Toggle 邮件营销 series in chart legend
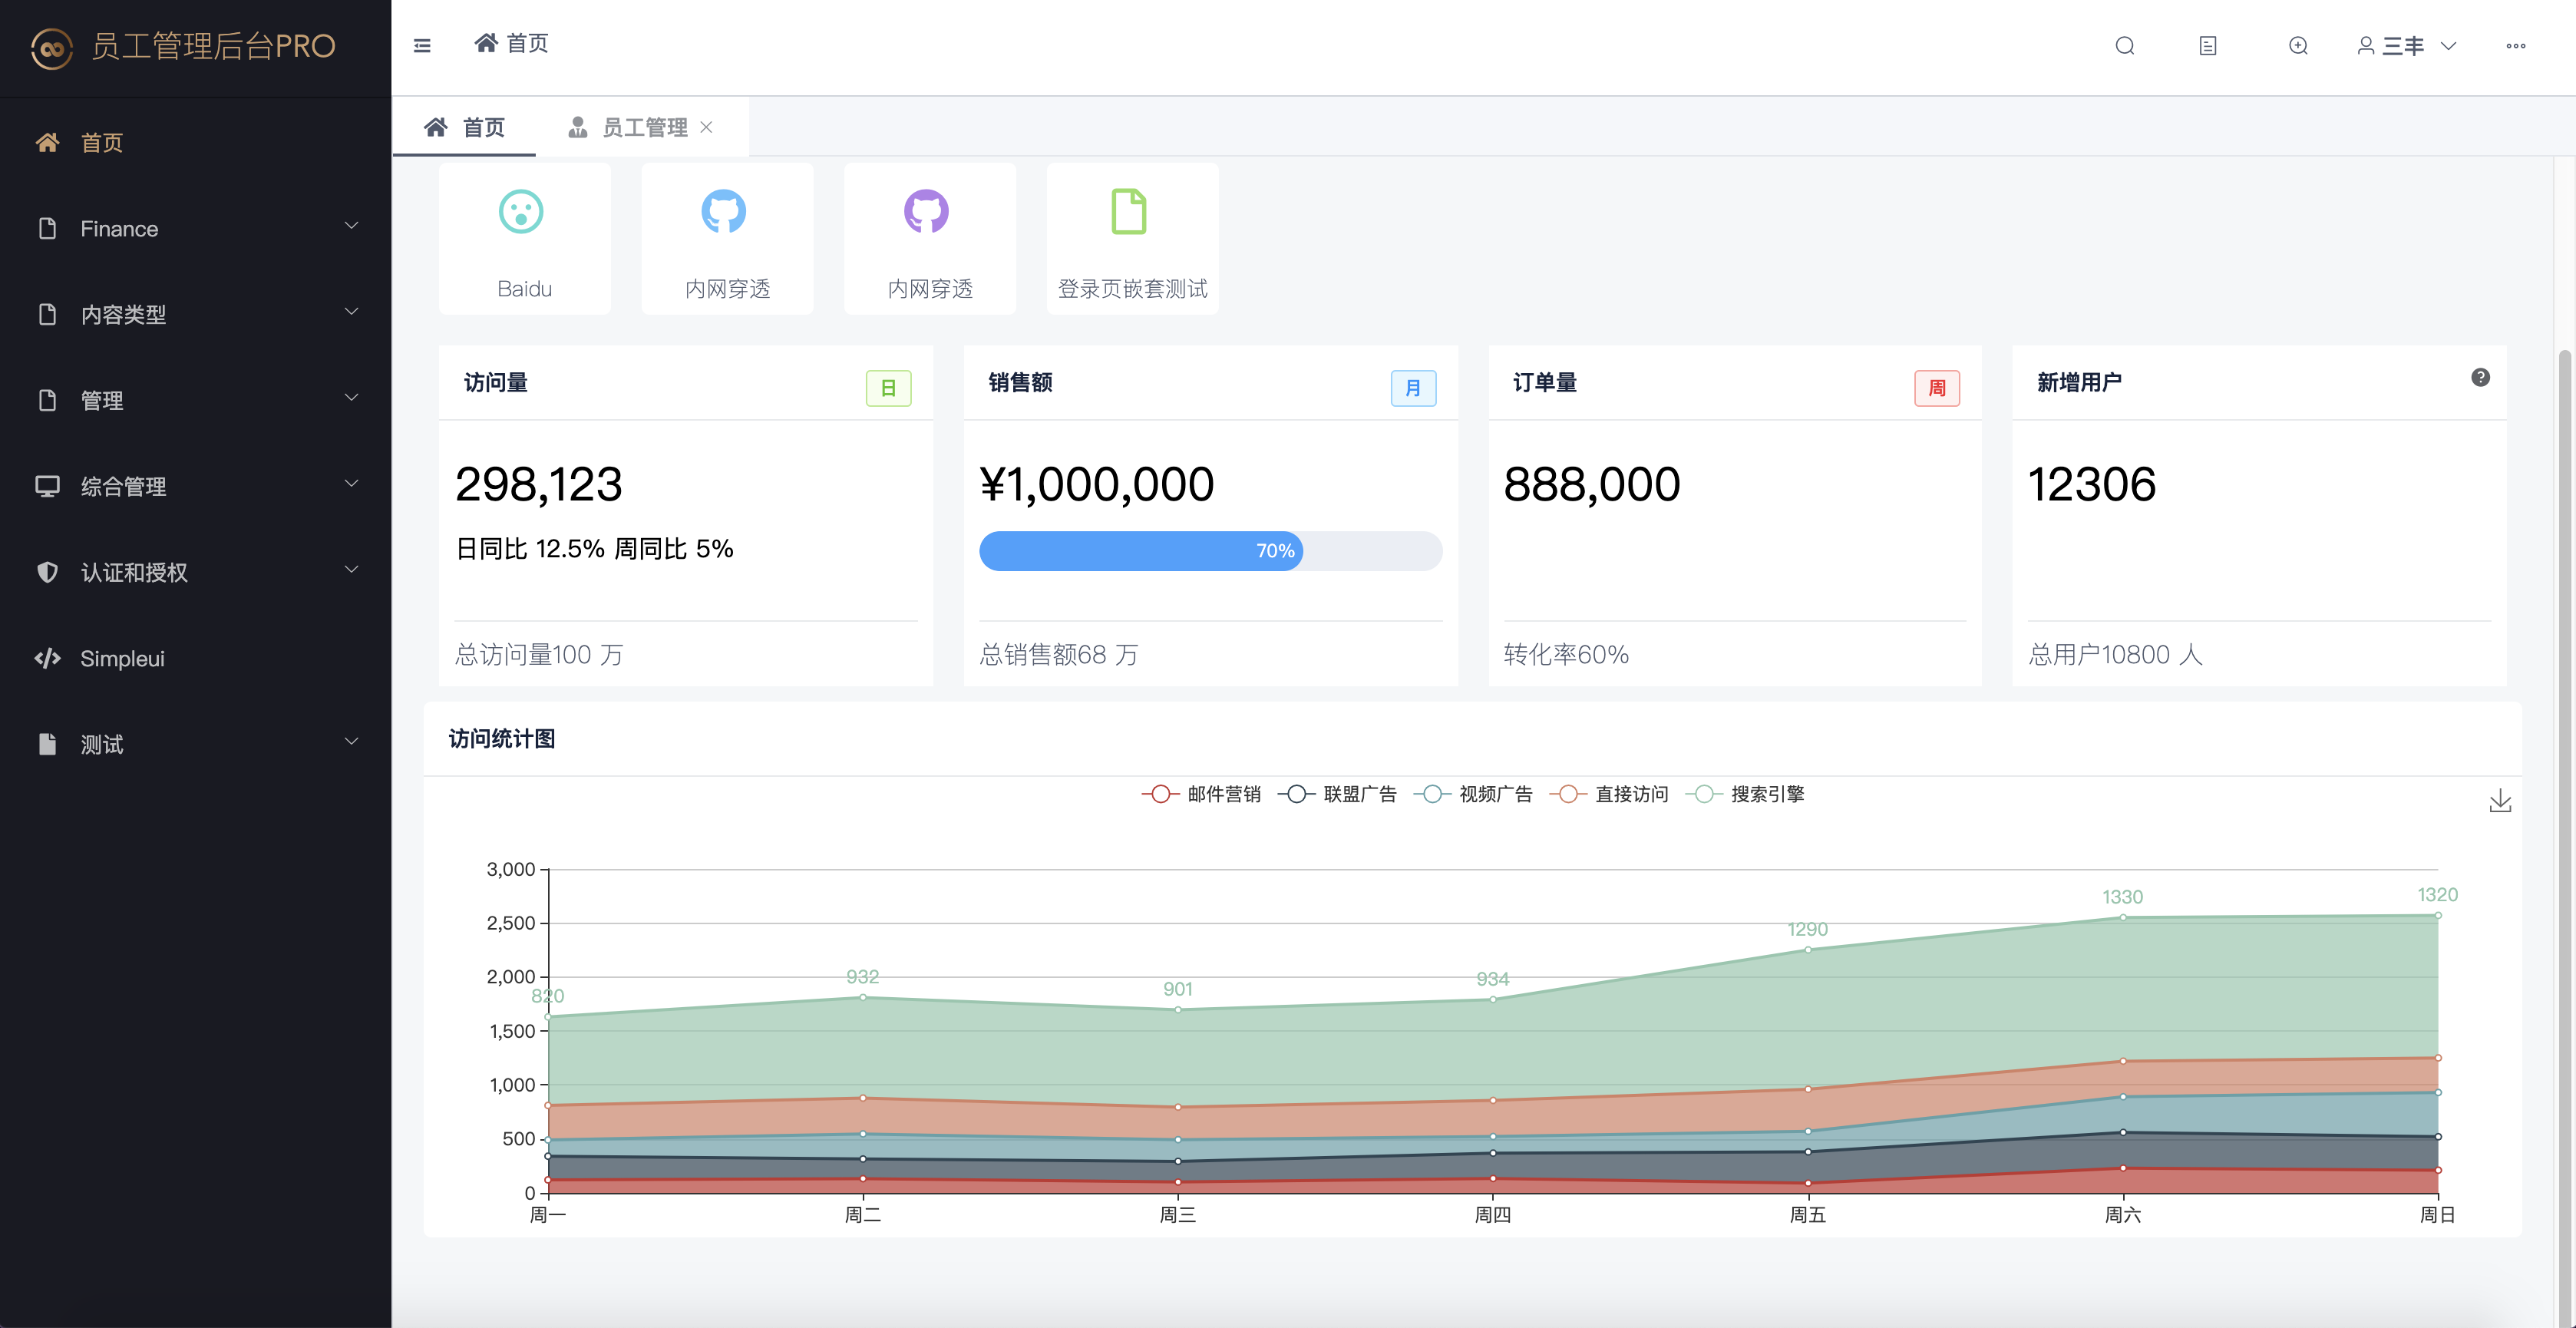This screenshot has height=1328, width=2576. coord(1201,794)
